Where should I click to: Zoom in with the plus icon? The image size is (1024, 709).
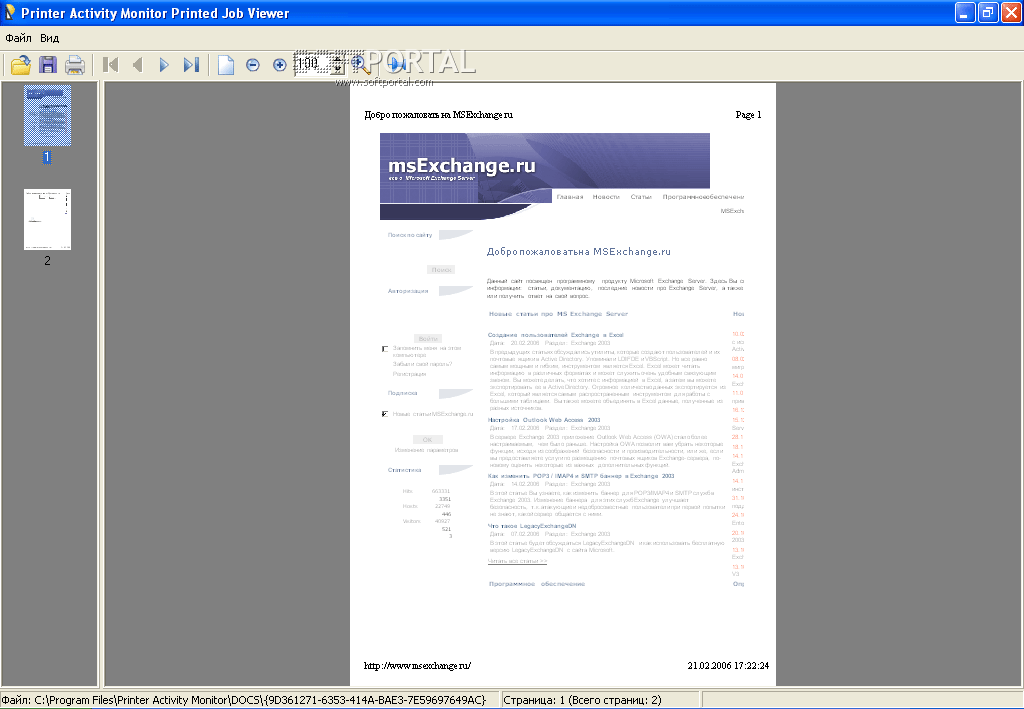[x=280, y=65]
